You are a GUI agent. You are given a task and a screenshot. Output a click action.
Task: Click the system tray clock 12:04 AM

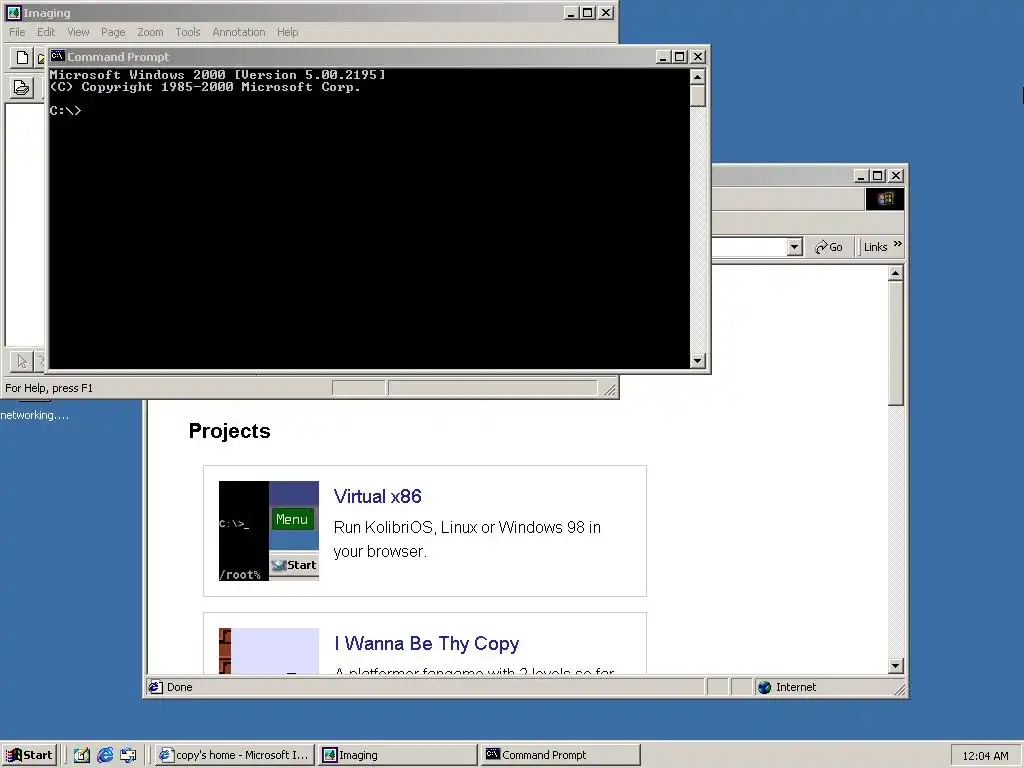click(985, 756)
